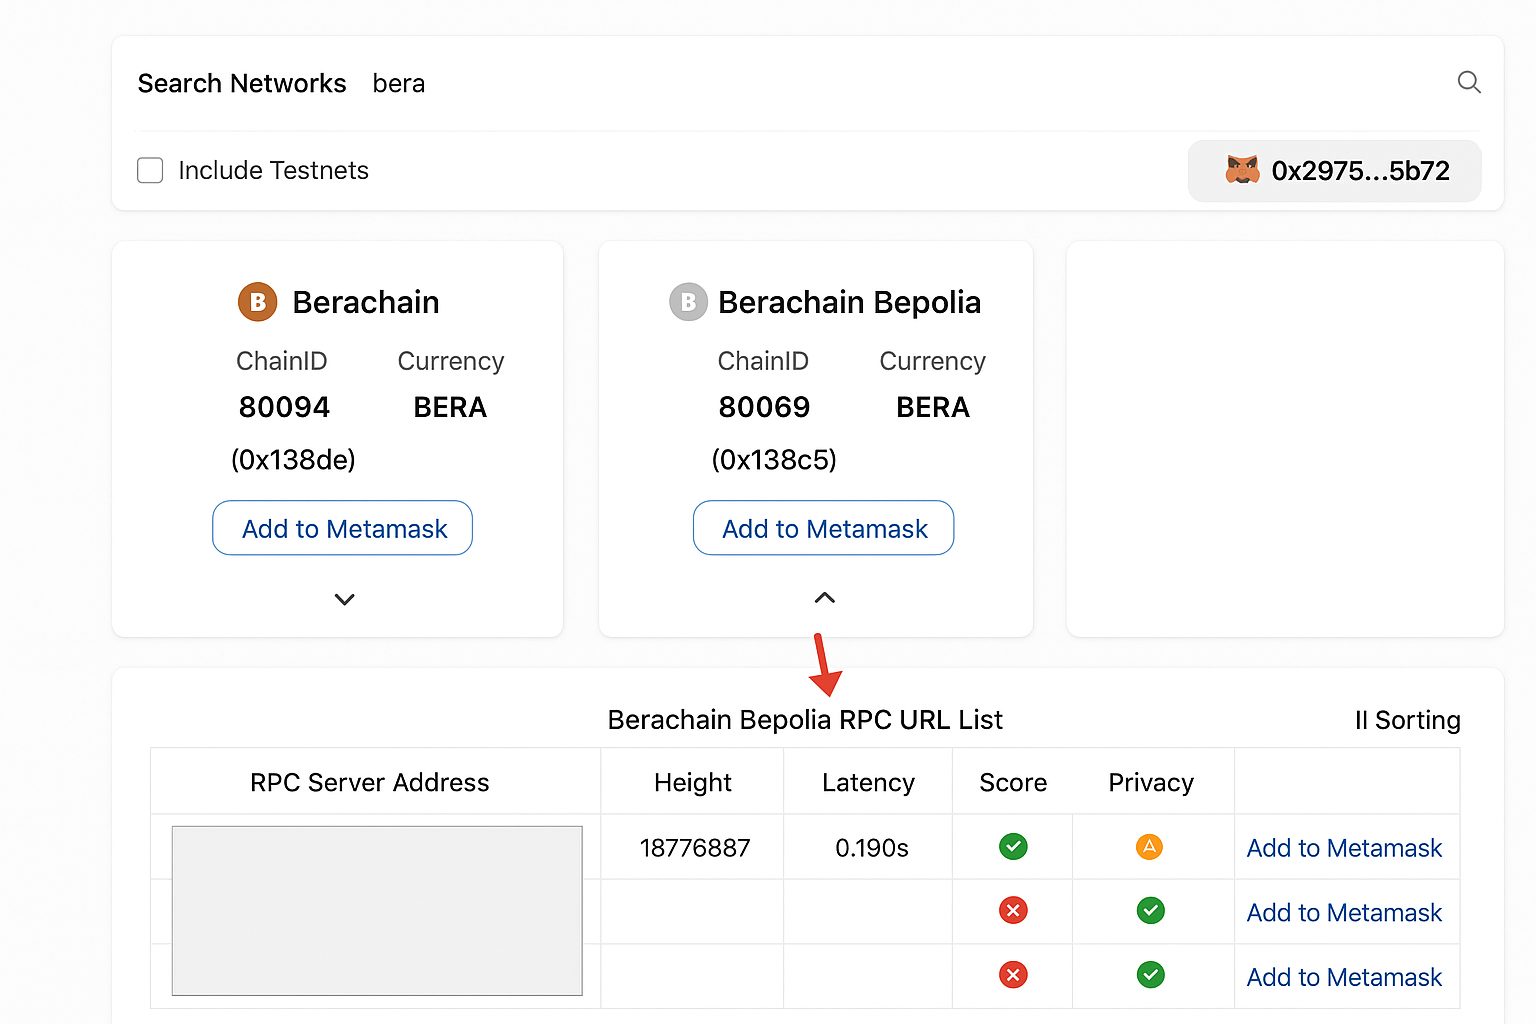Click the Berachain Bepolia card title
Image resolution: width=1536 pixels, height=1024 pixels.
849,302
